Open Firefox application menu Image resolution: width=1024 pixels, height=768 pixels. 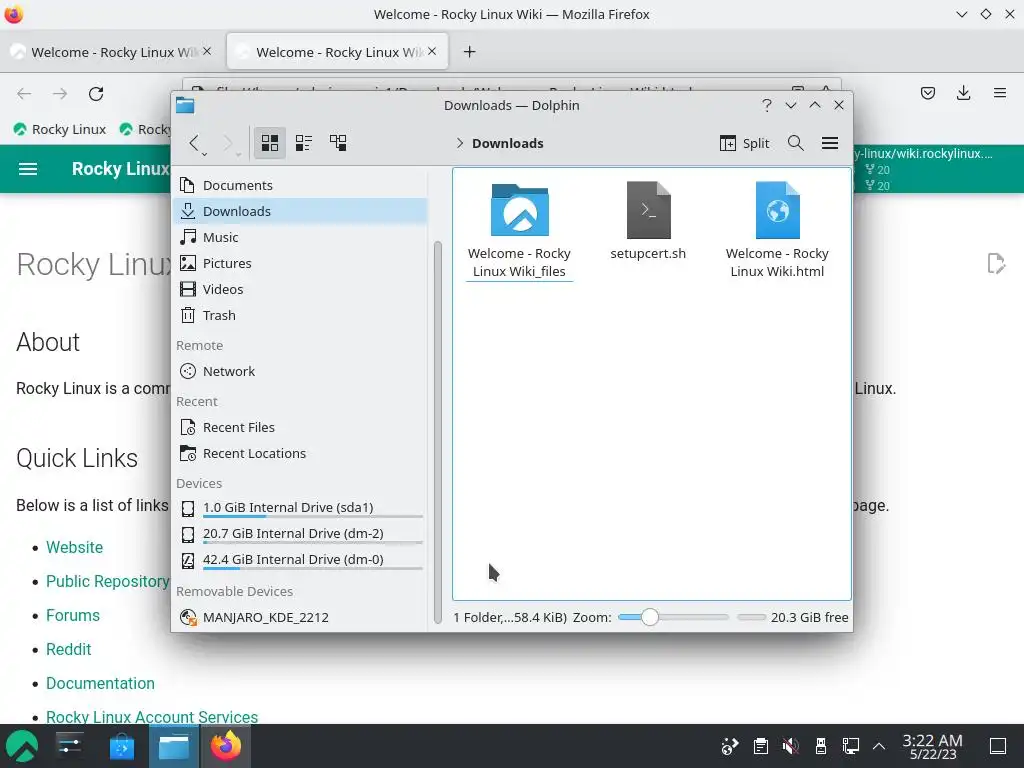pos(999,93)
